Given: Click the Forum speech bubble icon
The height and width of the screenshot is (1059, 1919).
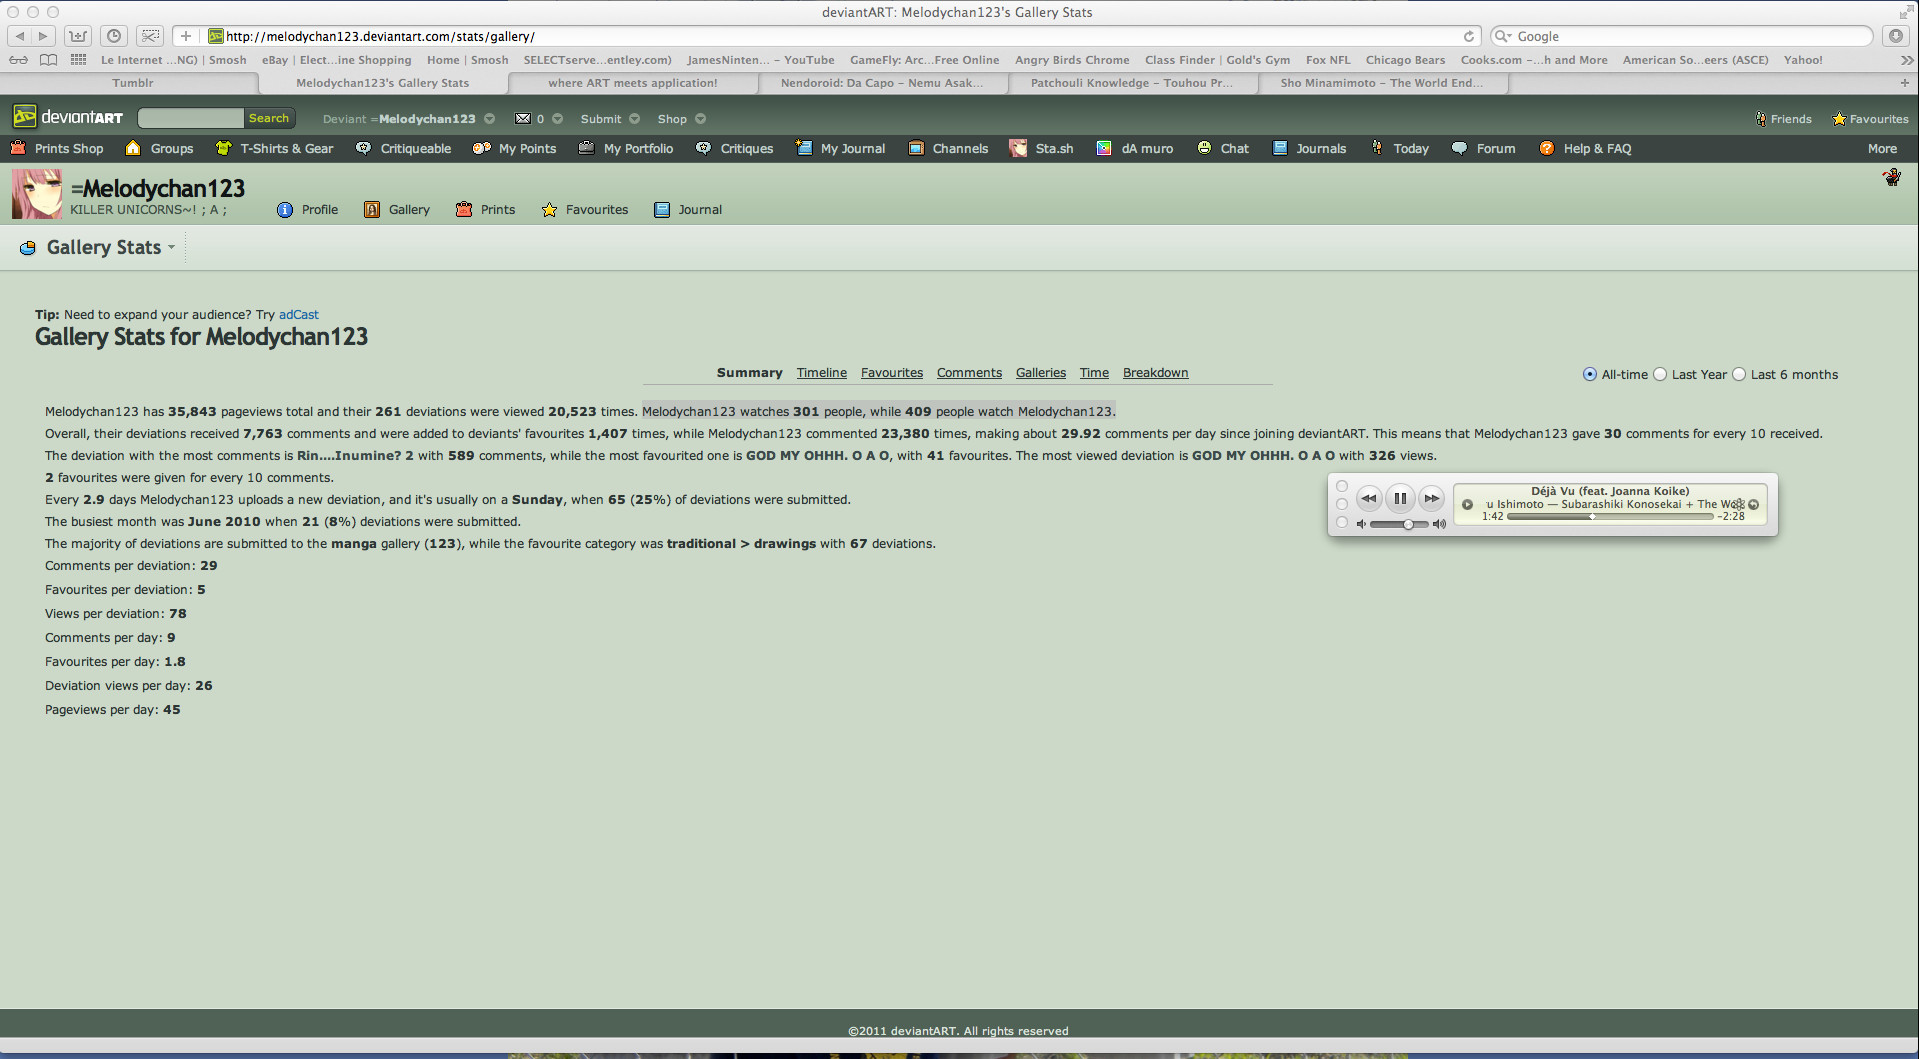Looking at the screenshot, I should click(1459, 148).
